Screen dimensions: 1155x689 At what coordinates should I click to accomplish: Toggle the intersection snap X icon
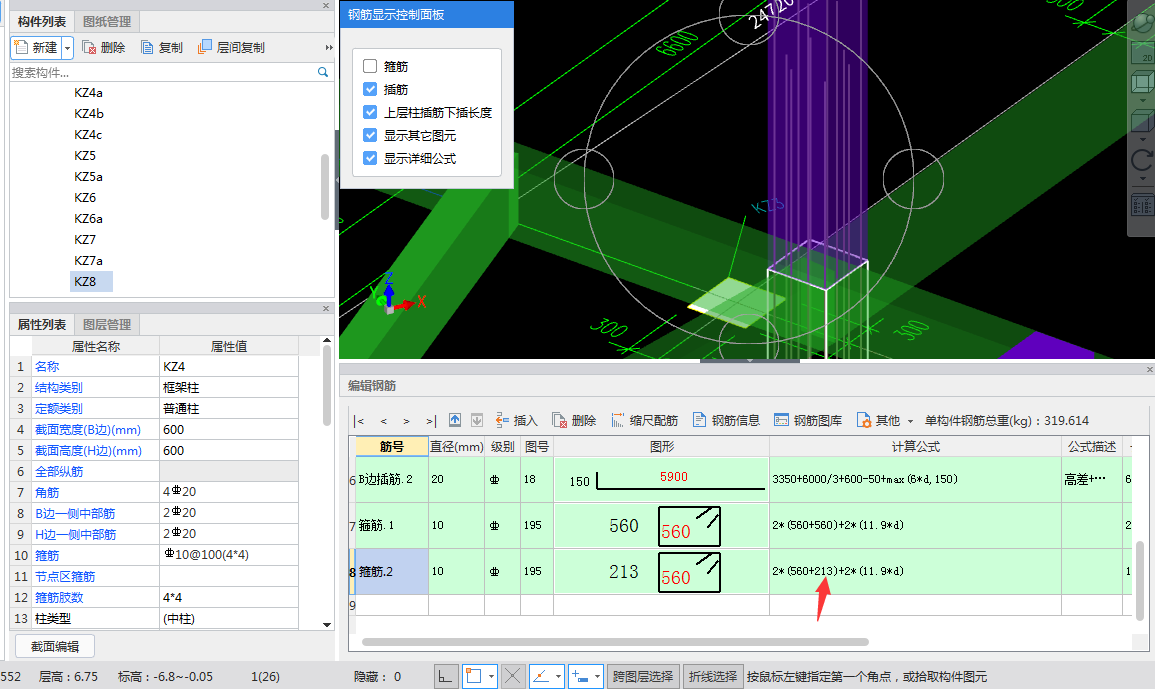[513, 676]
